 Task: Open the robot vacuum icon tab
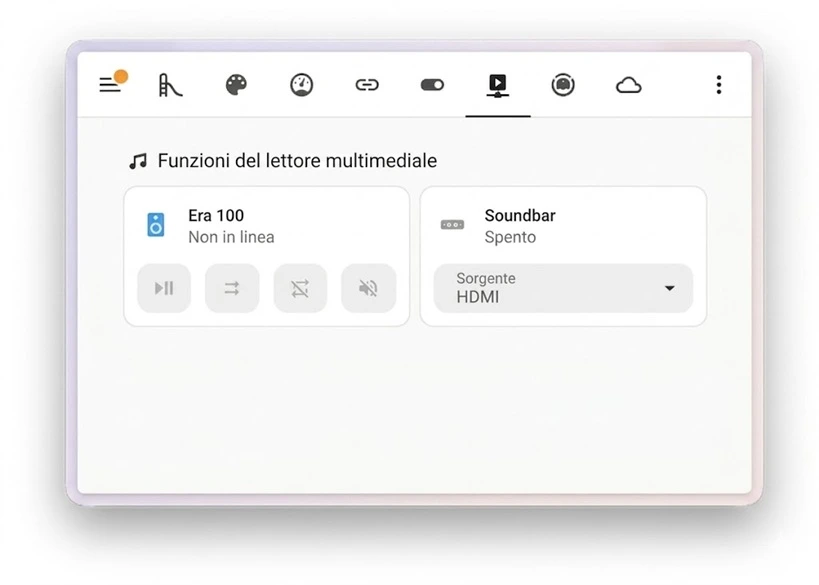tap(563, 85)
